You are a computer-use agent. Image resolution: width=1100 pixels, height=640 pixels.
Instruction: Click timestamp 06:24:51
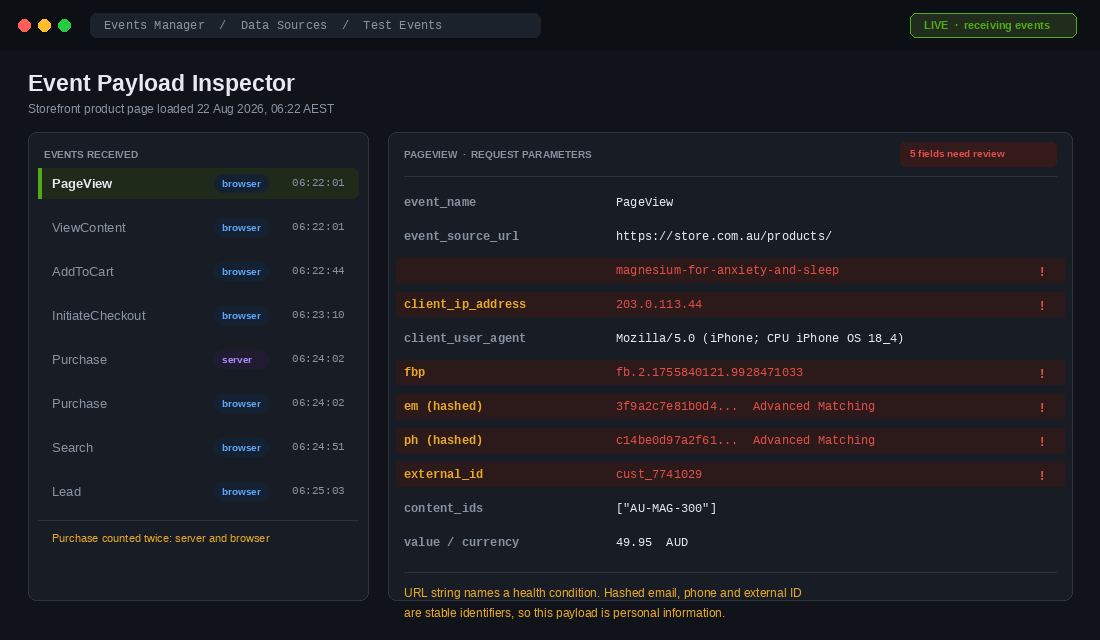point(318,447)
